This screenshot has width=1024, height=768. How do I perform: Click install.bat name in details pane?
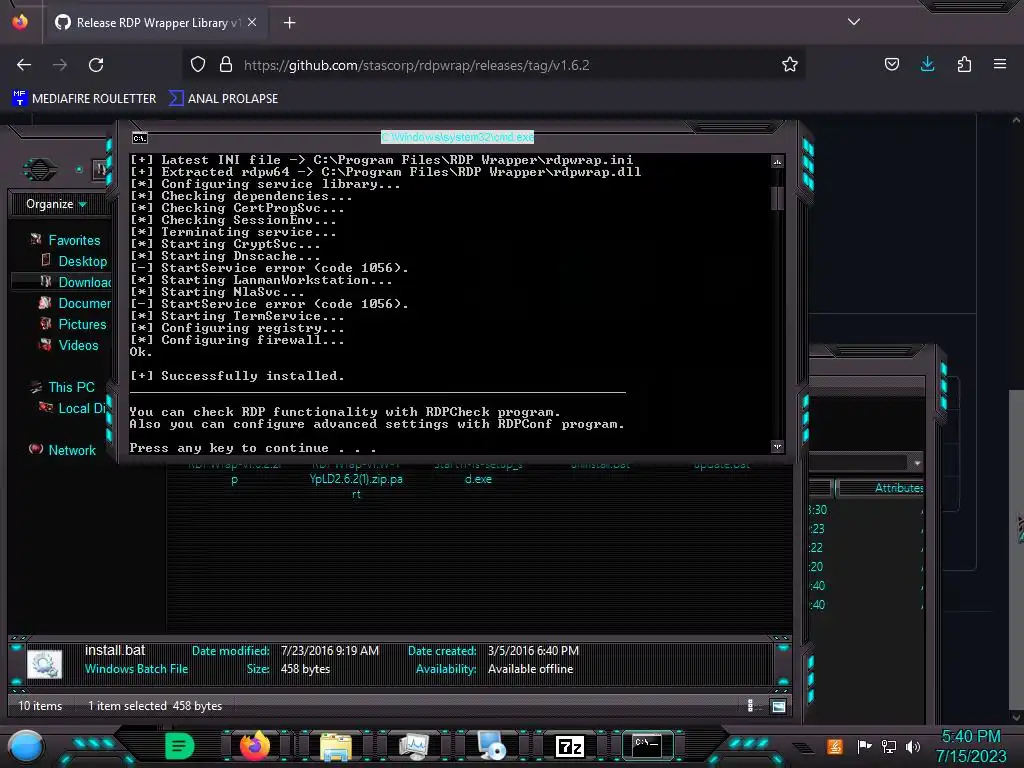click(115, 650)
